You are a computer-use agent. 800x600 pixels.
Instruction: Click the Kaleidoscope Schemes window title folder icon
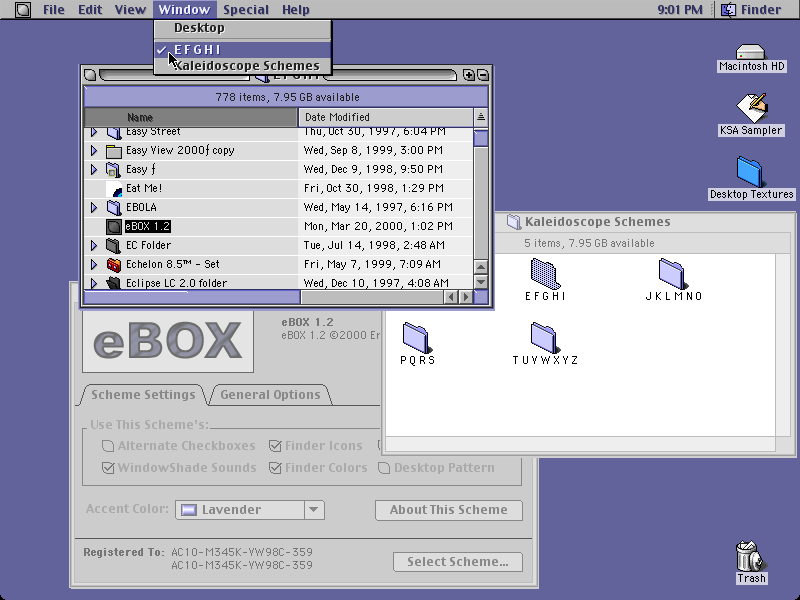click(x=513, y=221)
